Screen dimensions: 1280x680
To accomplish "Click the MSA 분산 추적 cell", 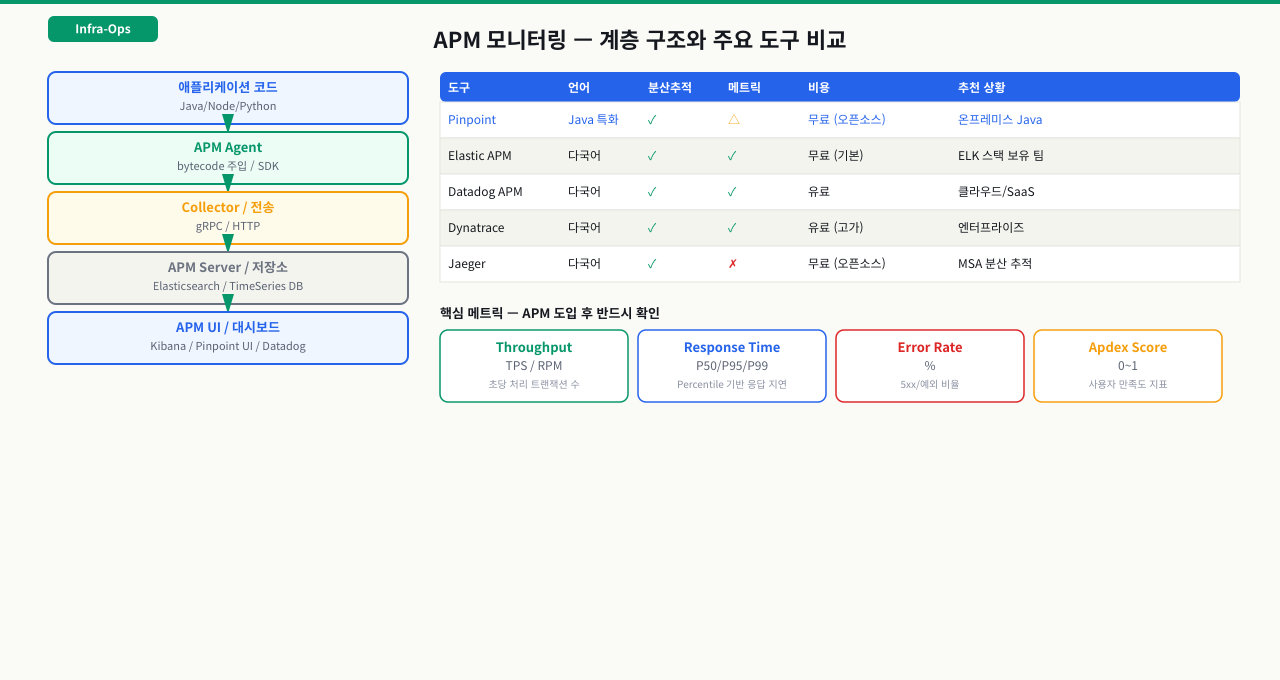I will tap(995, 264).
